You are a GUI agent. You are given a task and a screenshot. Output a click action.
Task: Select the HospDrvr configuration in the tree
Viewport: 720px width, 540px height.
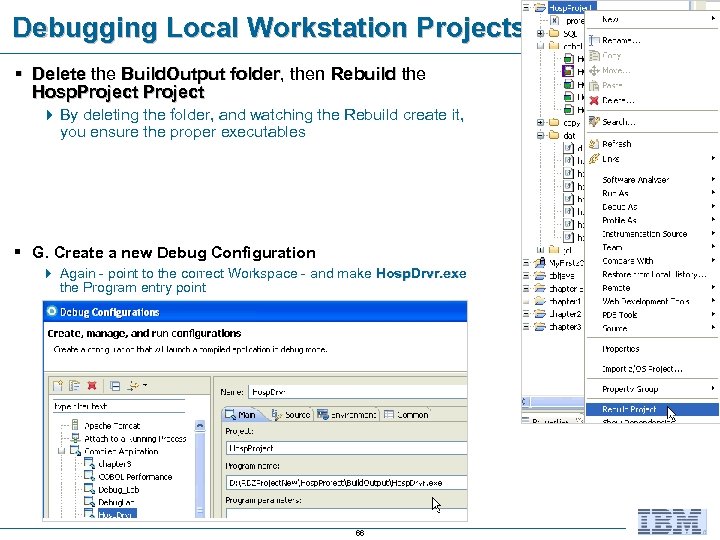pos(116,515)
